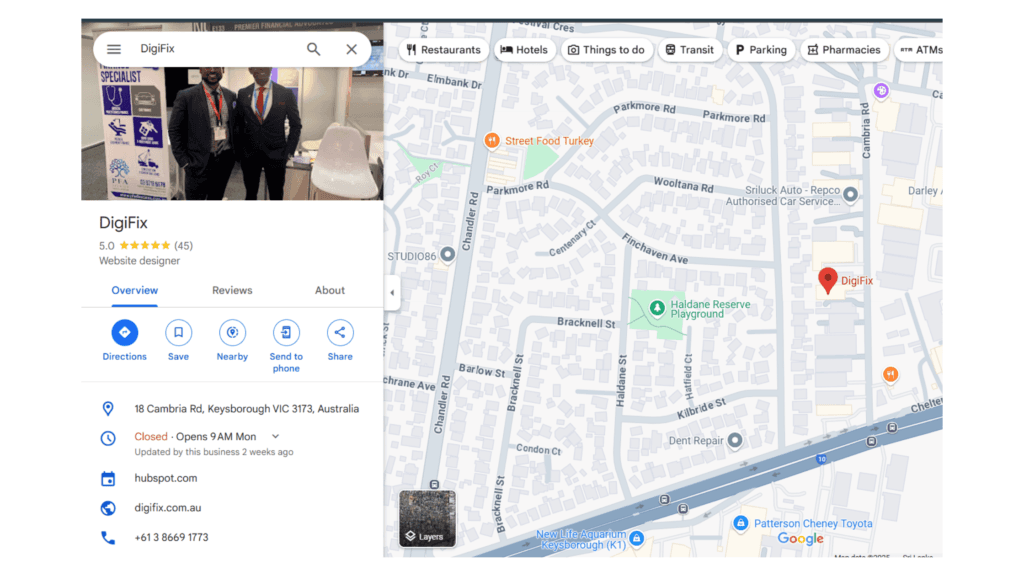Click into the DigiFix search field
This screenshot has width=1024, height=576.
pyautogui.click(x=216, y=49)
